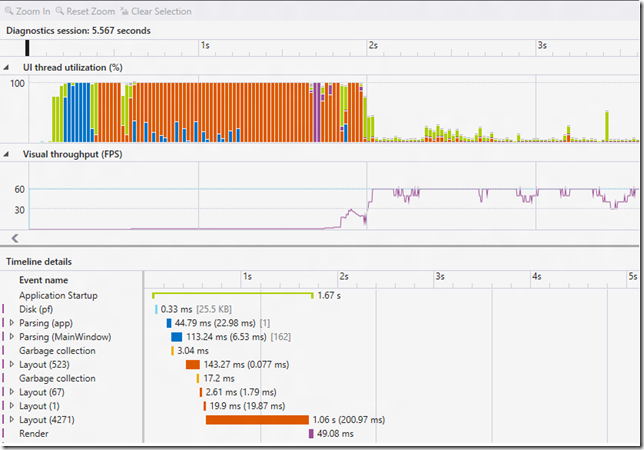Click the 3.04 ms garbage collection label
644x450 pixels.
point(193,351)
